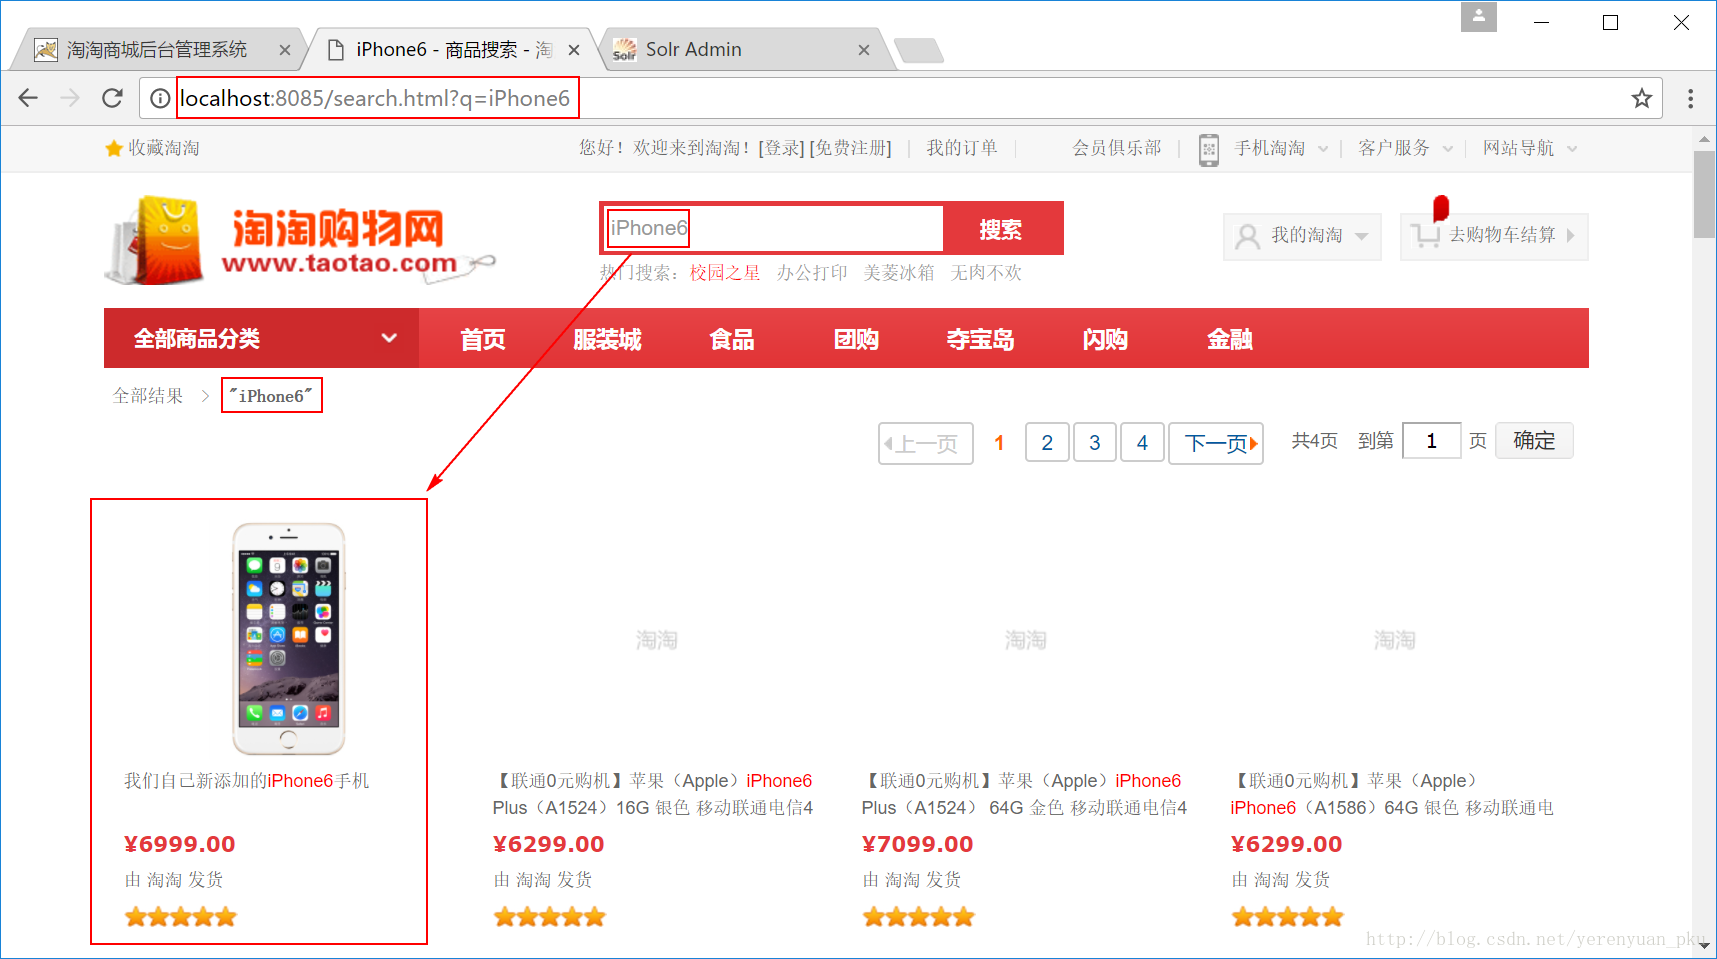This screenshot has height=959, width=1717.
Task: Click the 美菱冰箱 hot search link
Action: pos(899,273)
